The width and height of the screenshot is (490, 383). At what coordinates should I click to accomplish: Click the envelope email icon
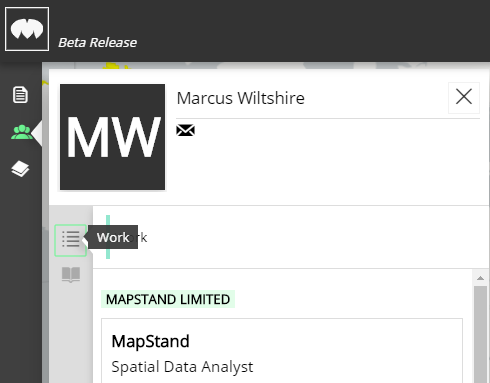185,130
